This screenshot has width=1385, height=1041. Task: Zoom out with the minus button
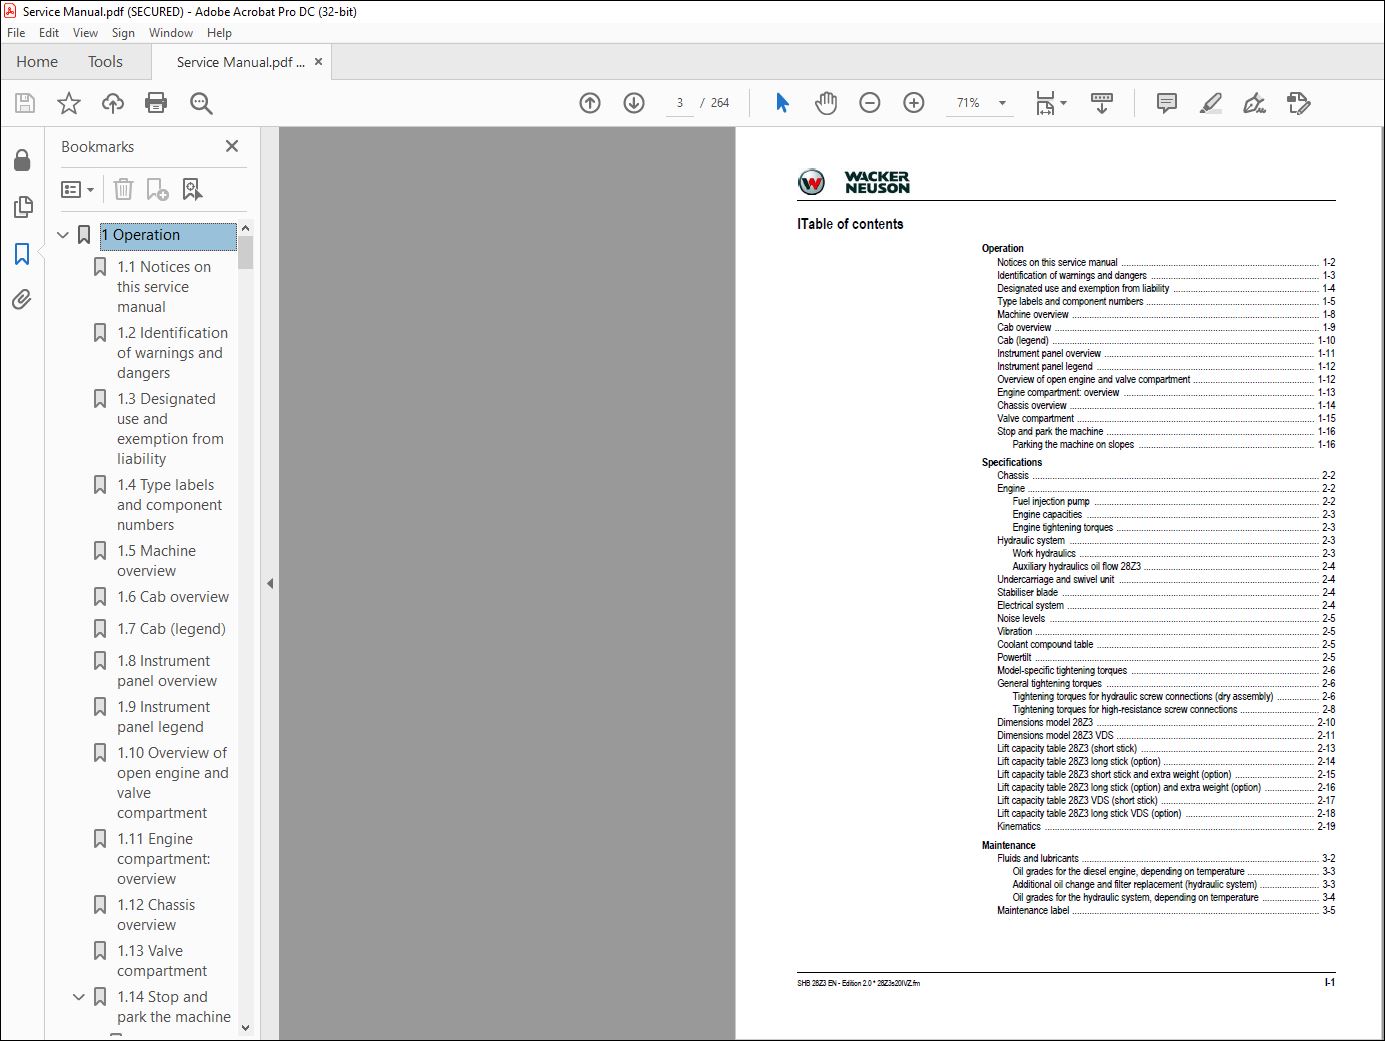point(870,103)
